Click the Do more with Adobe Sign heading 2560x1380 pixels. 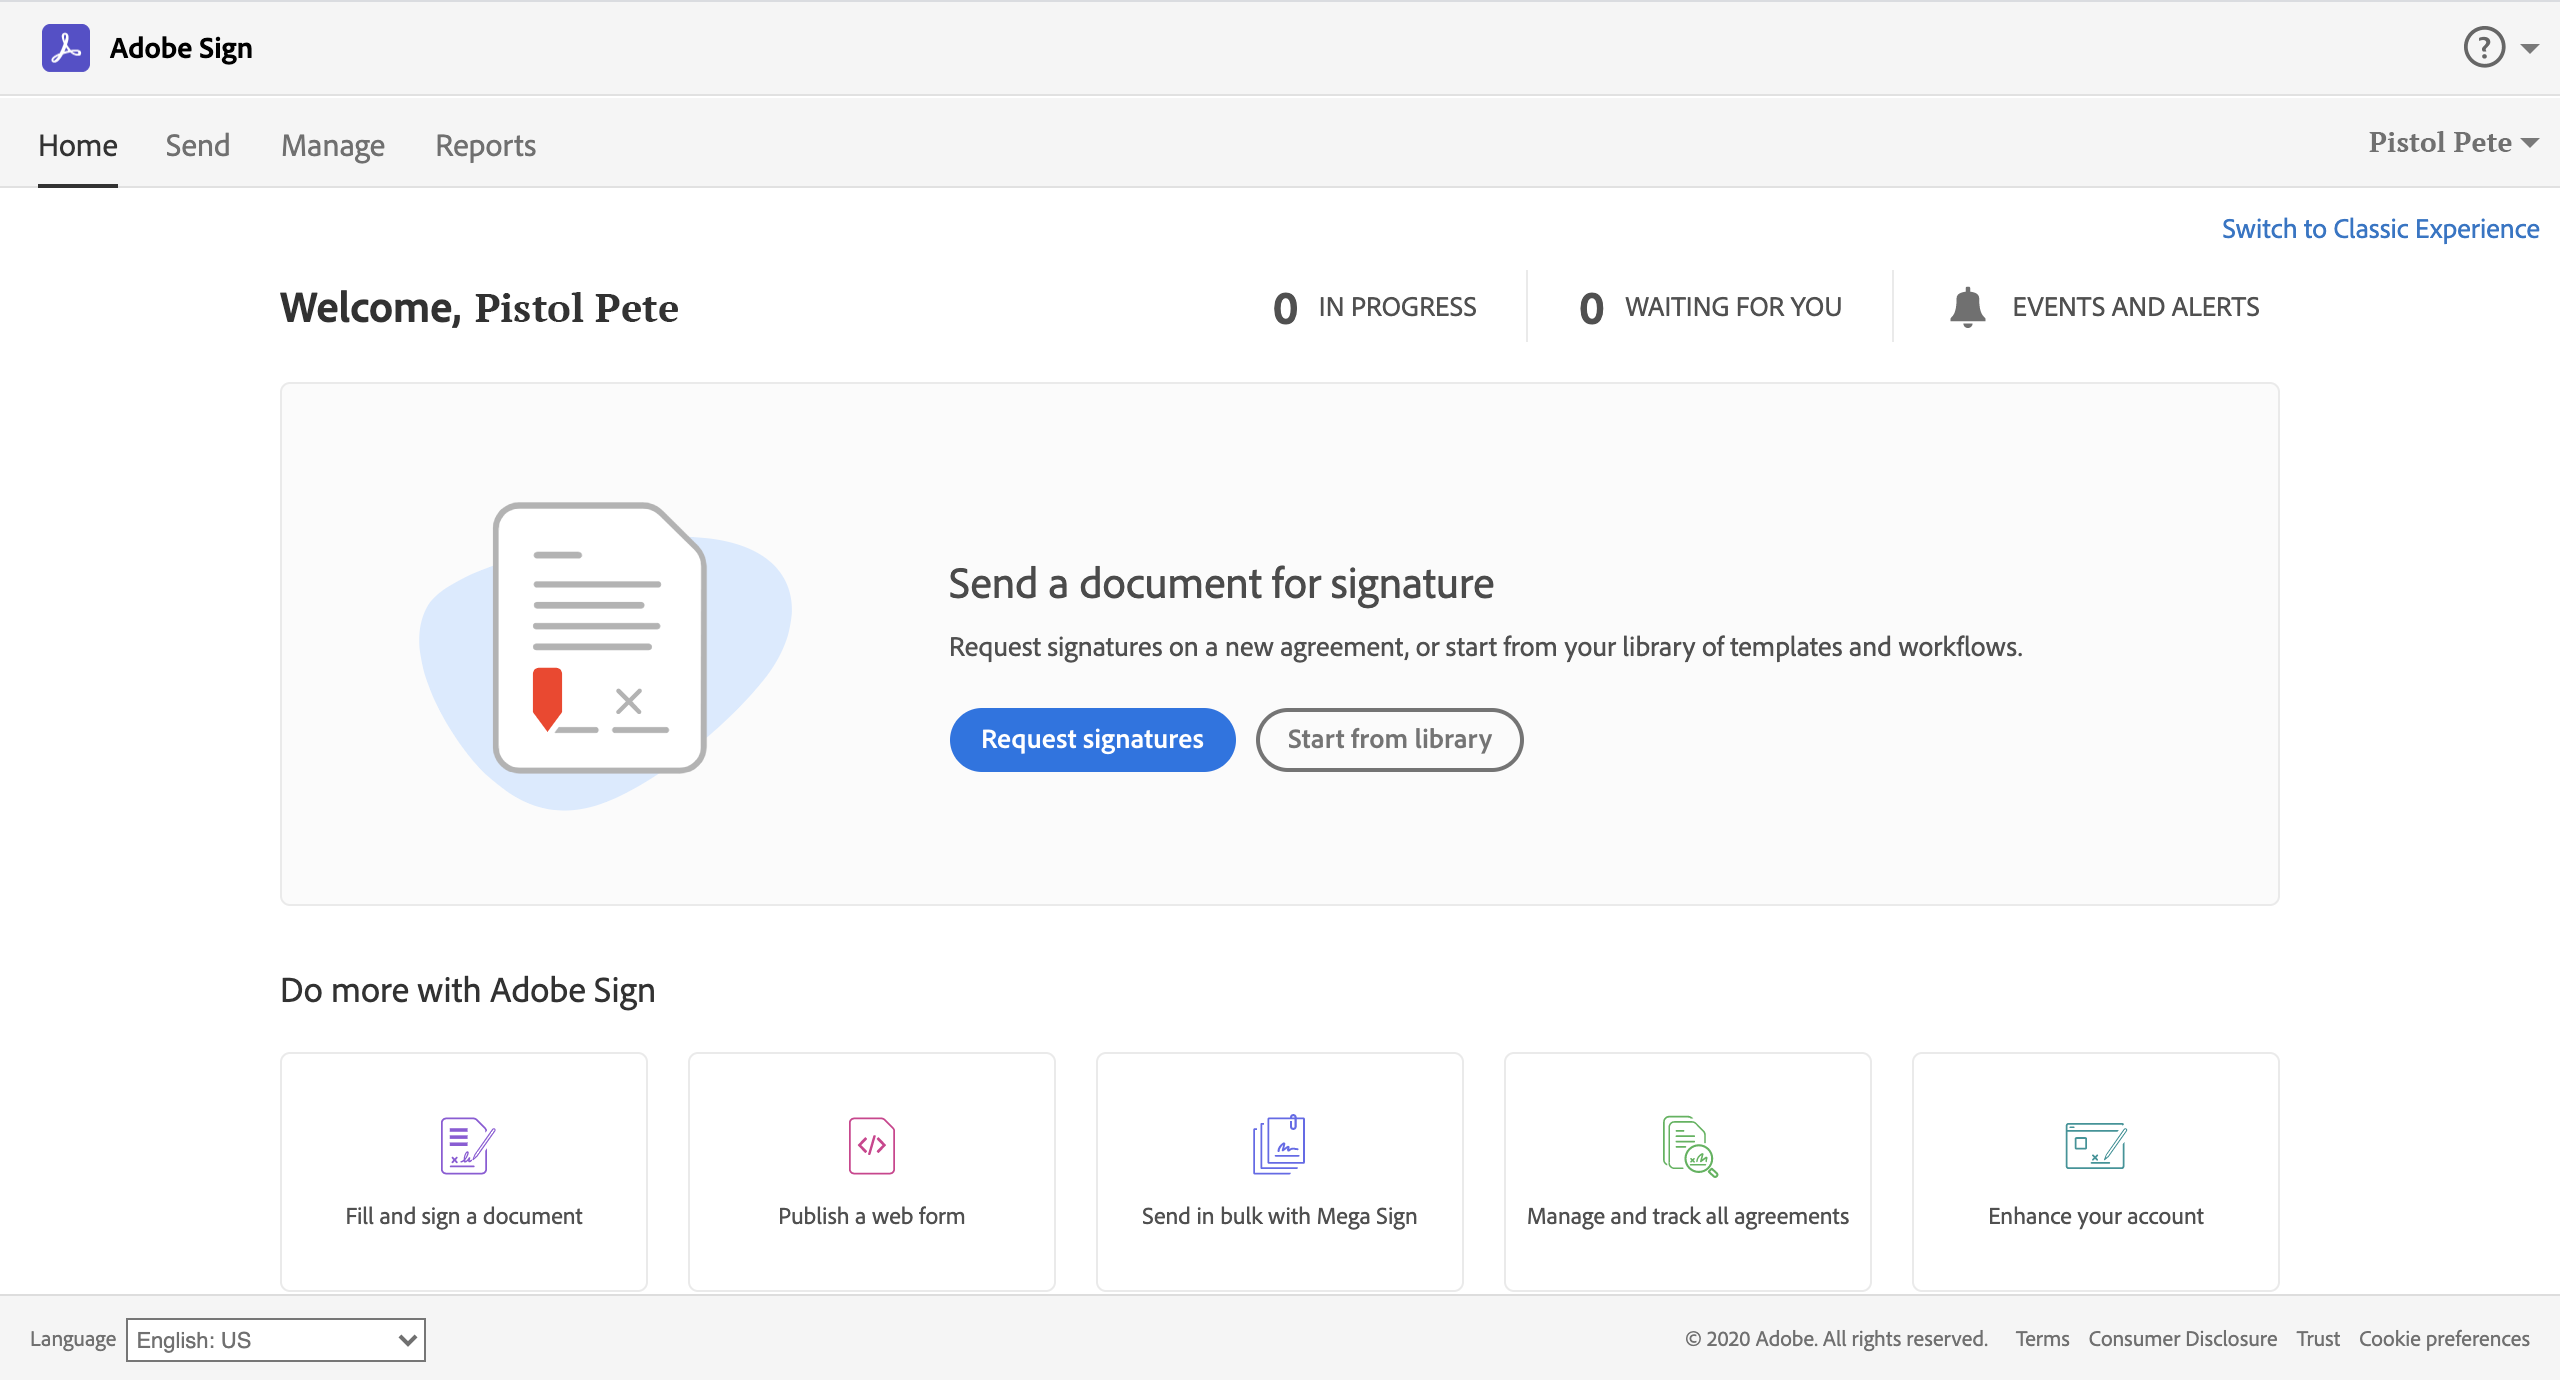tap(468, 991)
